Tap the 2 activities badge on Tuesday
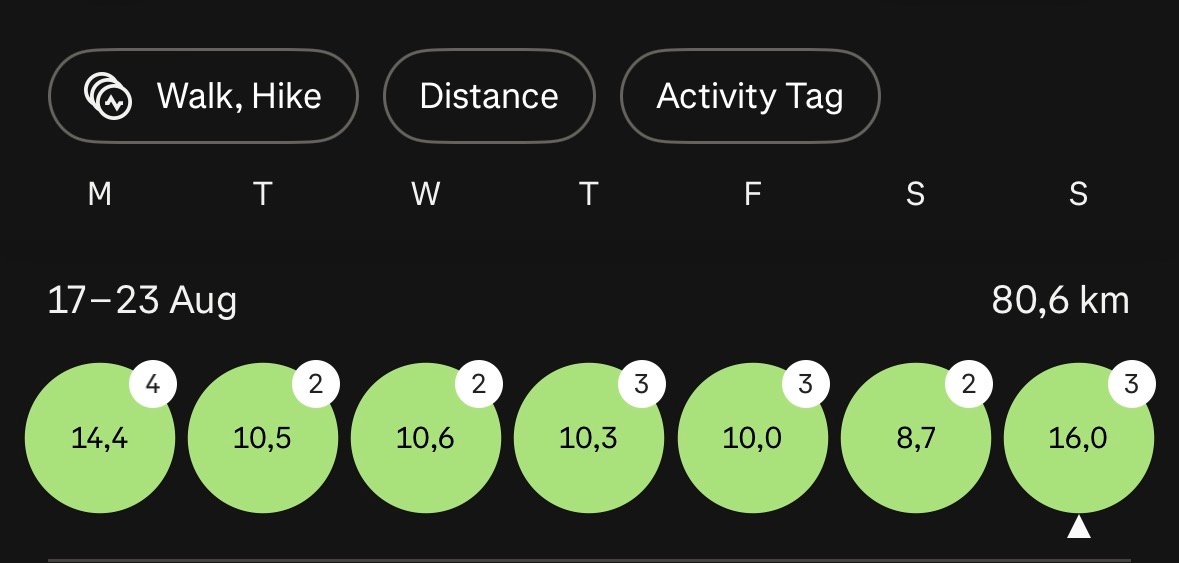The width and height of the screenshot is (1179, 563). coord(316,384)
